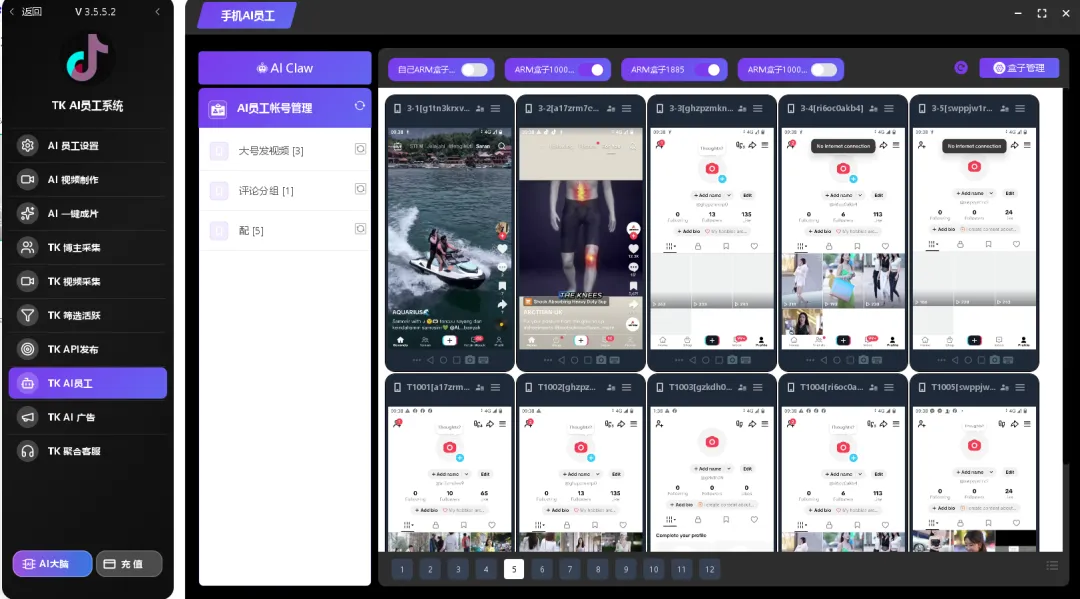Expand the AI员工帐号管理 section header
This screenshot has width=1080, height=599.
pos(284,108)
